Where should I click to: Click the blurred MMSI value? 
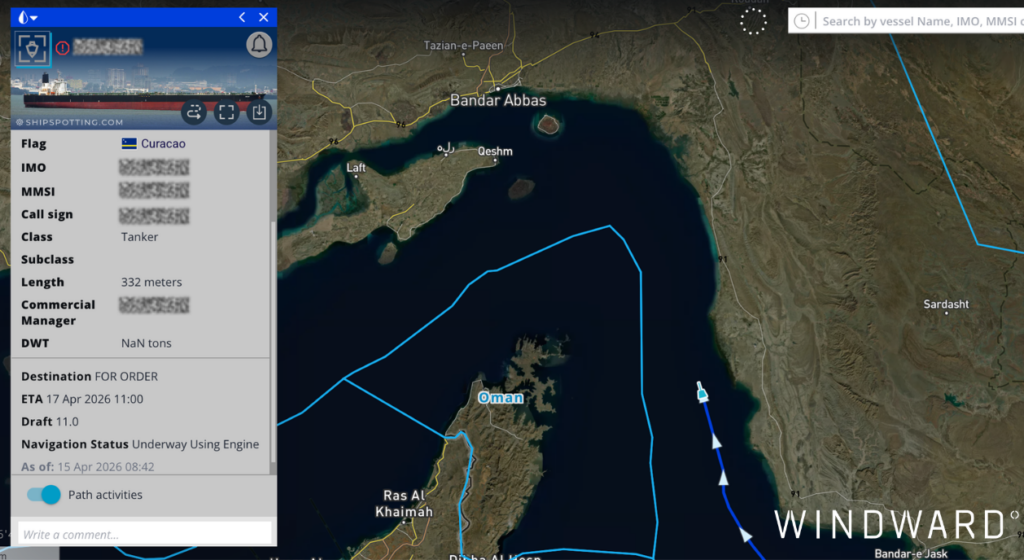click(x=154, y=191)
